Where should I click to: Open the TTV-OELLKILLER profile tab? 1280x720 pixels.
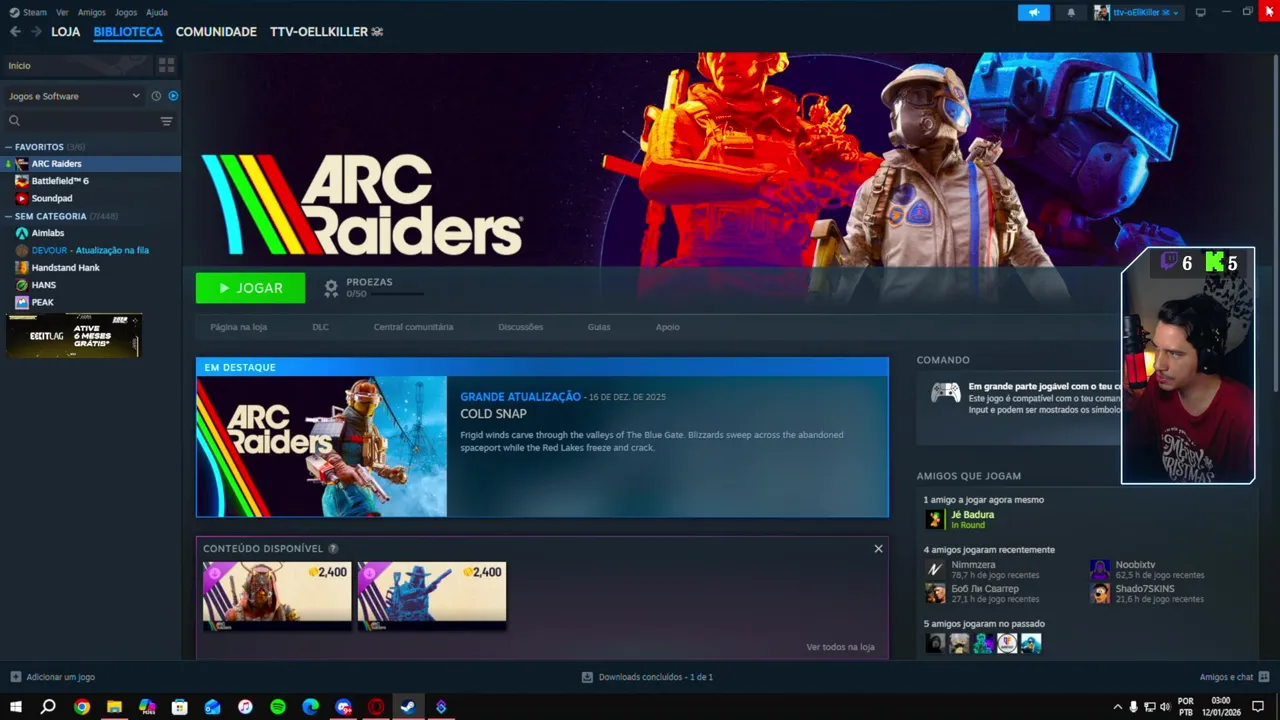click(x=326, y=32)
